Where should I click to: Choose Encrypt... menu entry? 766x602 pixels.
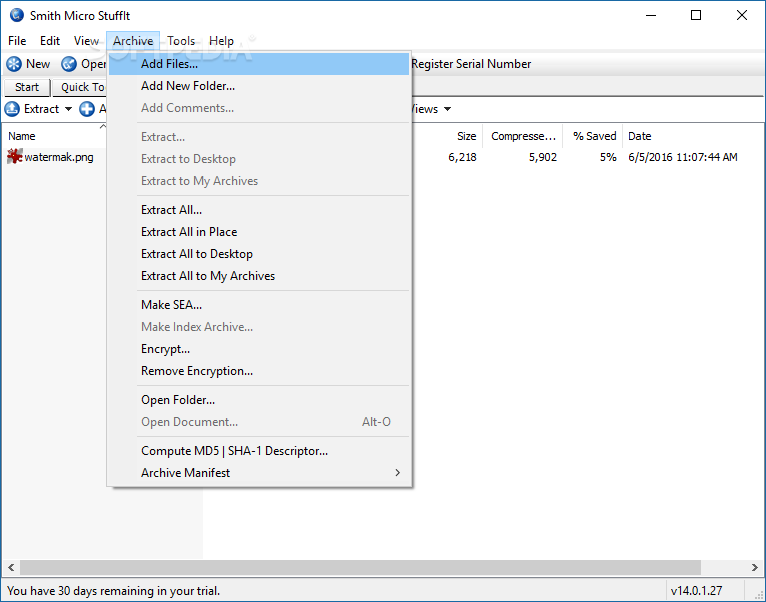click(259, 349)
